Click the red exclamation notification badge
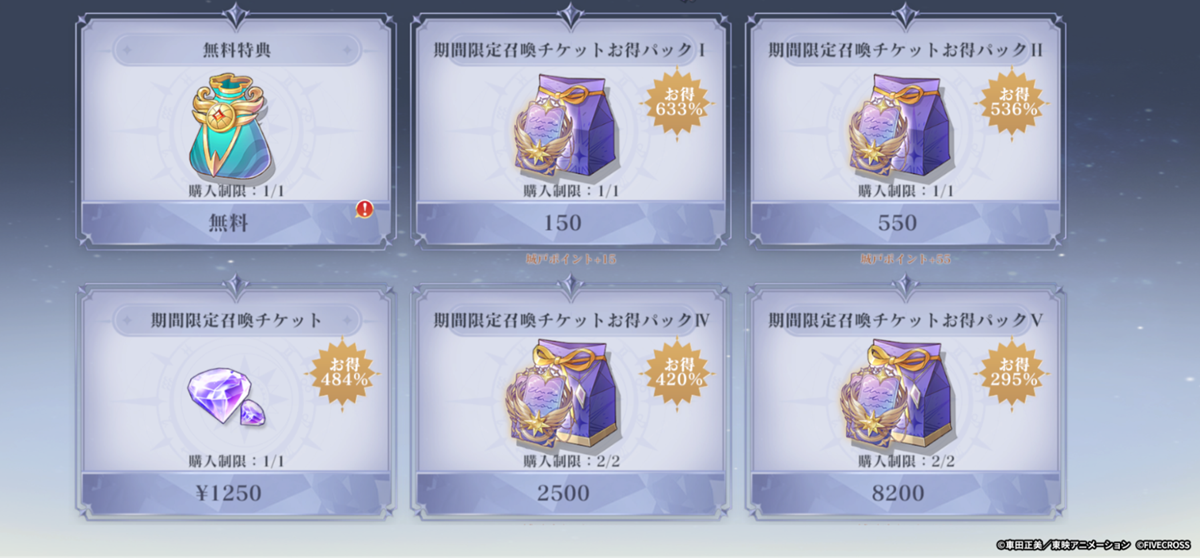 365,210
